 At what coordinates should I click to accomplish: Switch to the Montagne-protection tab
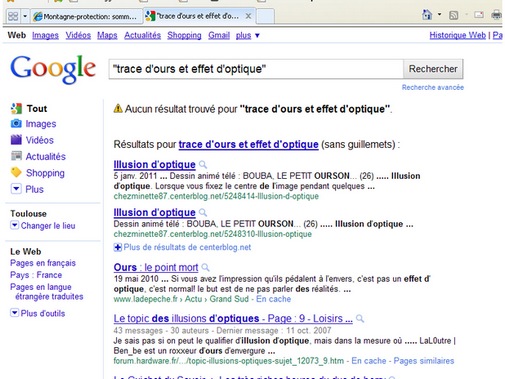pos(87,16)
